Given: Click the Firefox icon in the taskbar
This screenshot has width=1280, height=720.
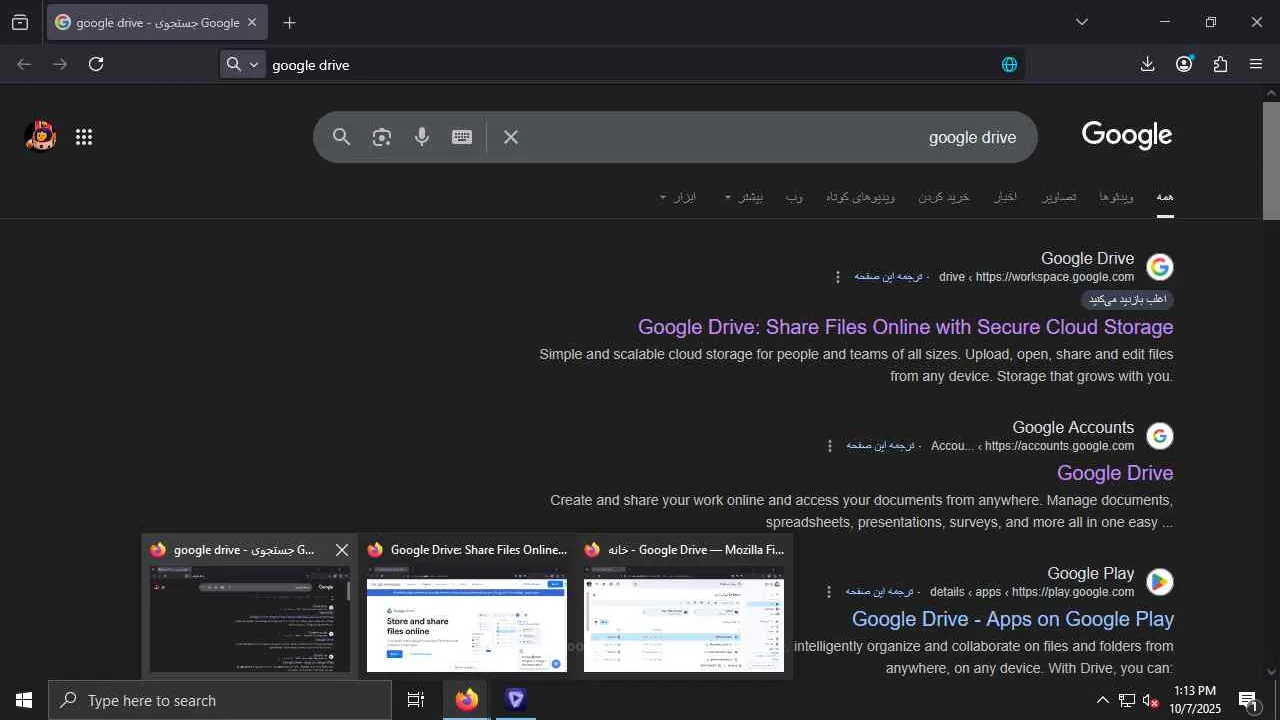Looking at the screenshot, I should coord(467,700).
